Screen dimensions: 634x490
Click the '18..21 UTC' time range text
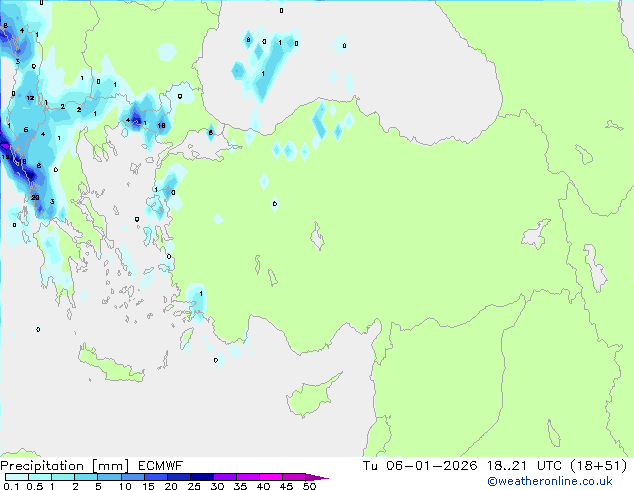click(x=524, y=466)
